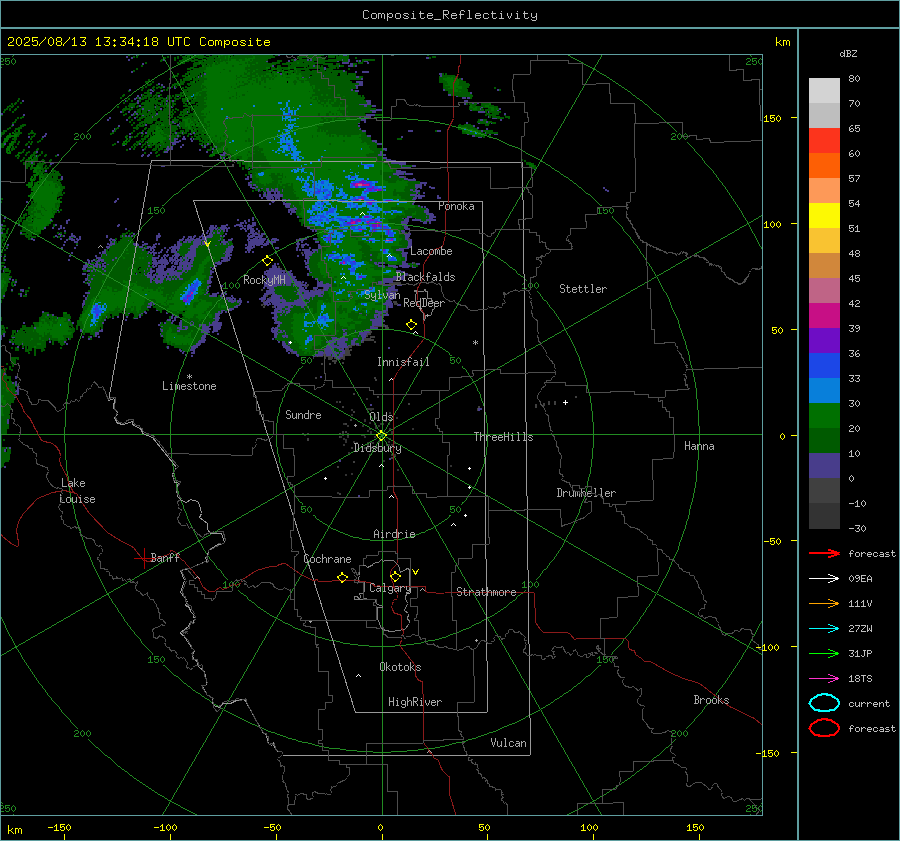This screenshot has width=900, height=841.
Task: Select the green 31JP arrow icon
Action: coord(824,653)
